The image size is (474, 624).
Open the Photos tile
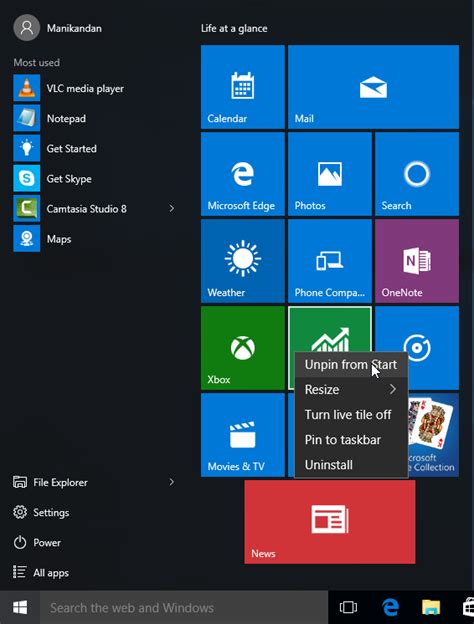click(x=330, y=174)
